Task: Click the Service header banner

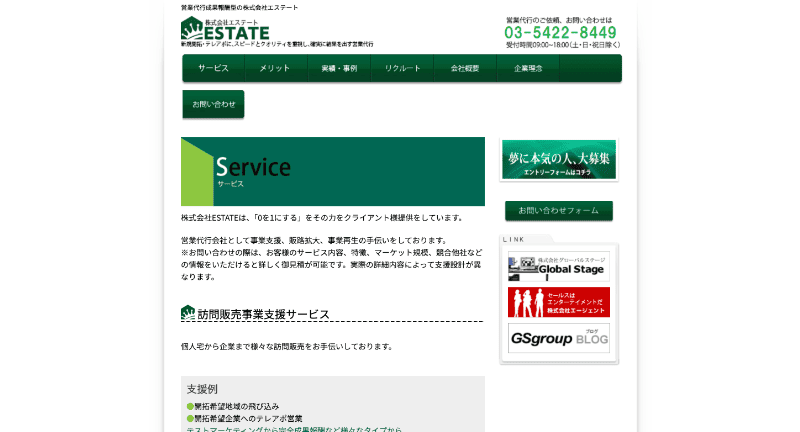Action: coord(333,171)
